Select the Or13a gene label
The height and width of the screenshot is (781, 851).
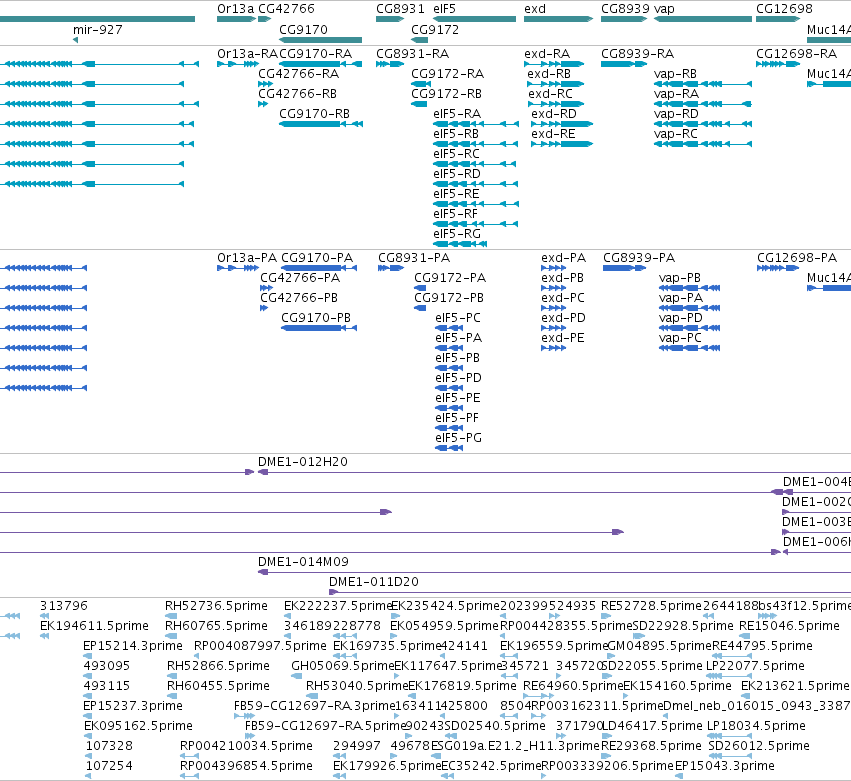(x=236, y=9)
